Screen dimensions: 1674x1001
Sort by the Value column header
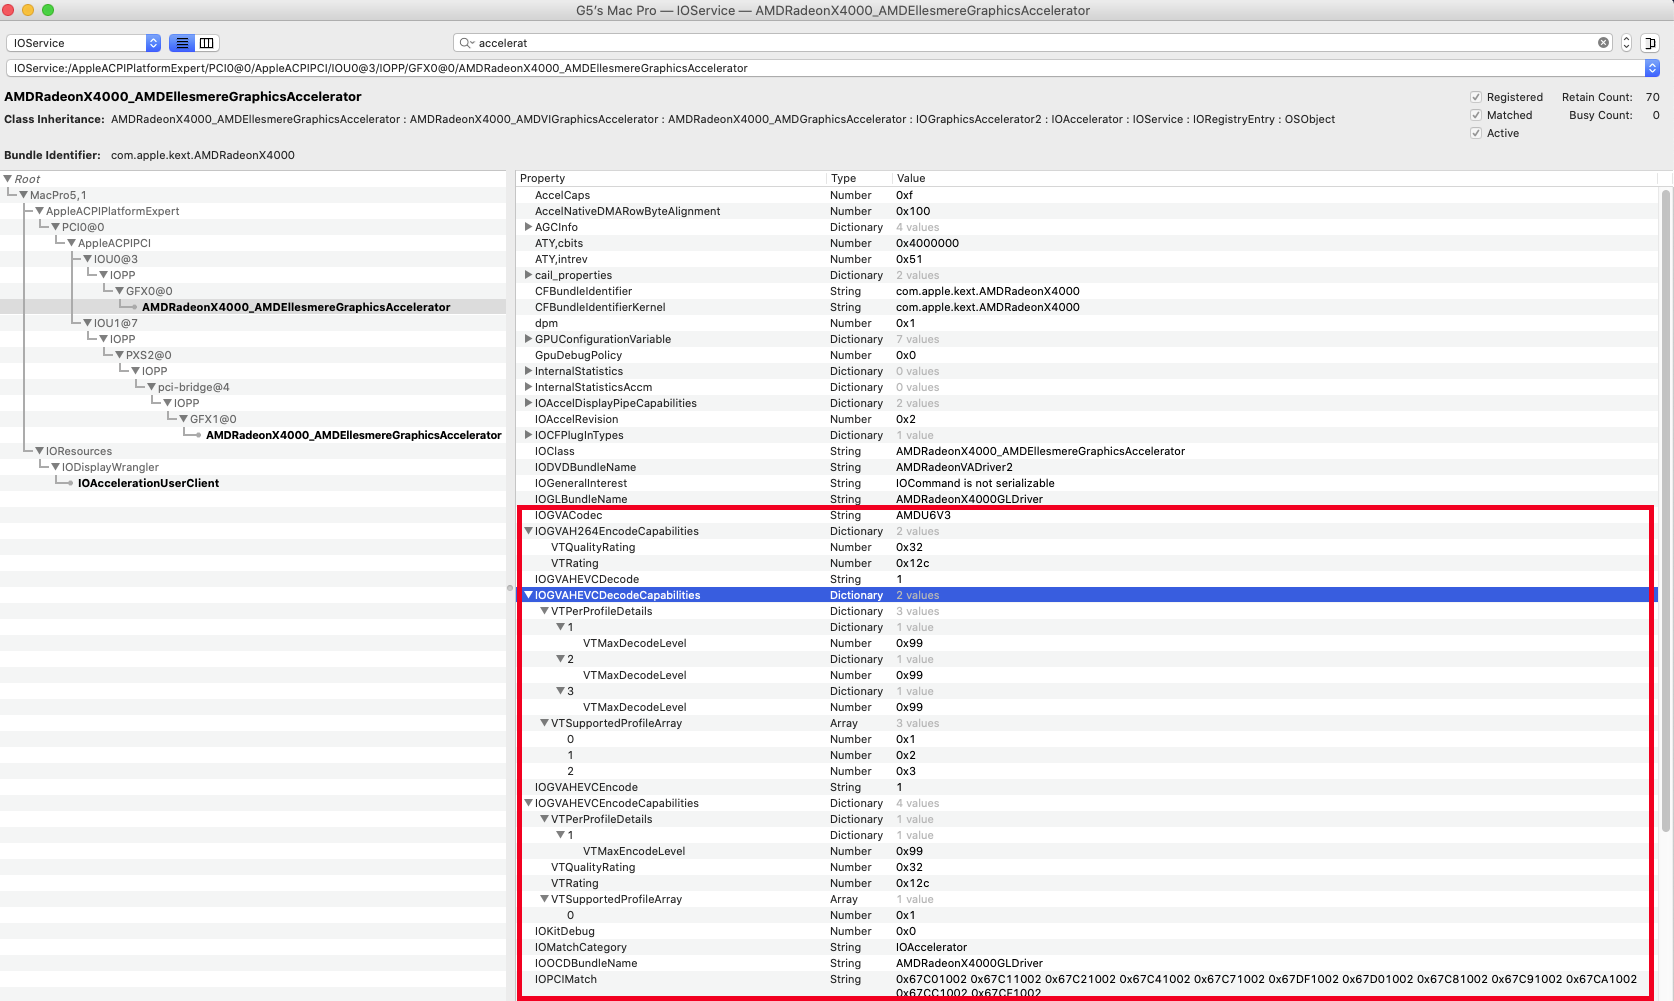coord(1275,178)
